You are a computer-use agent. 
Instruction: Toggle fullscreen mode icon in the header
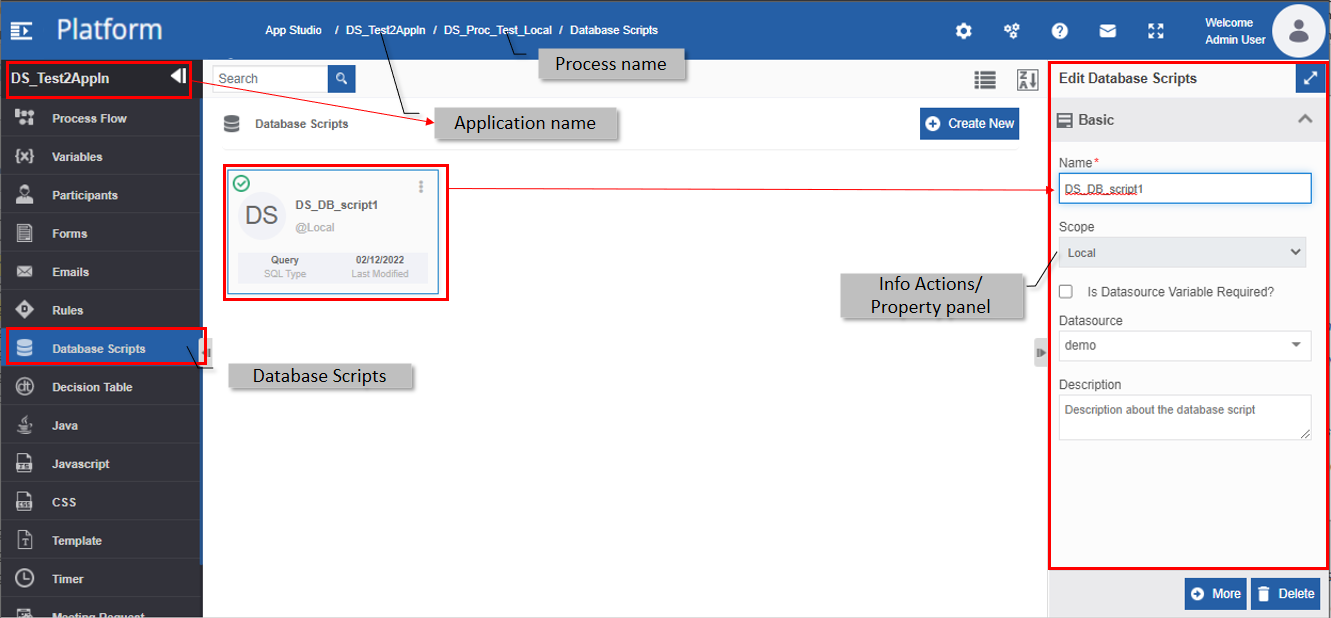click(1156, 31)
